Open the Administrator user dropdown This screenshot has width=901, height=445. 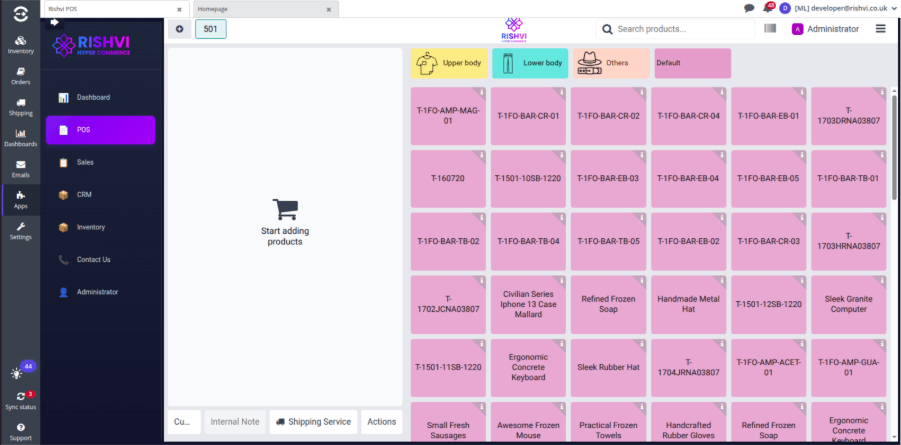825,29
